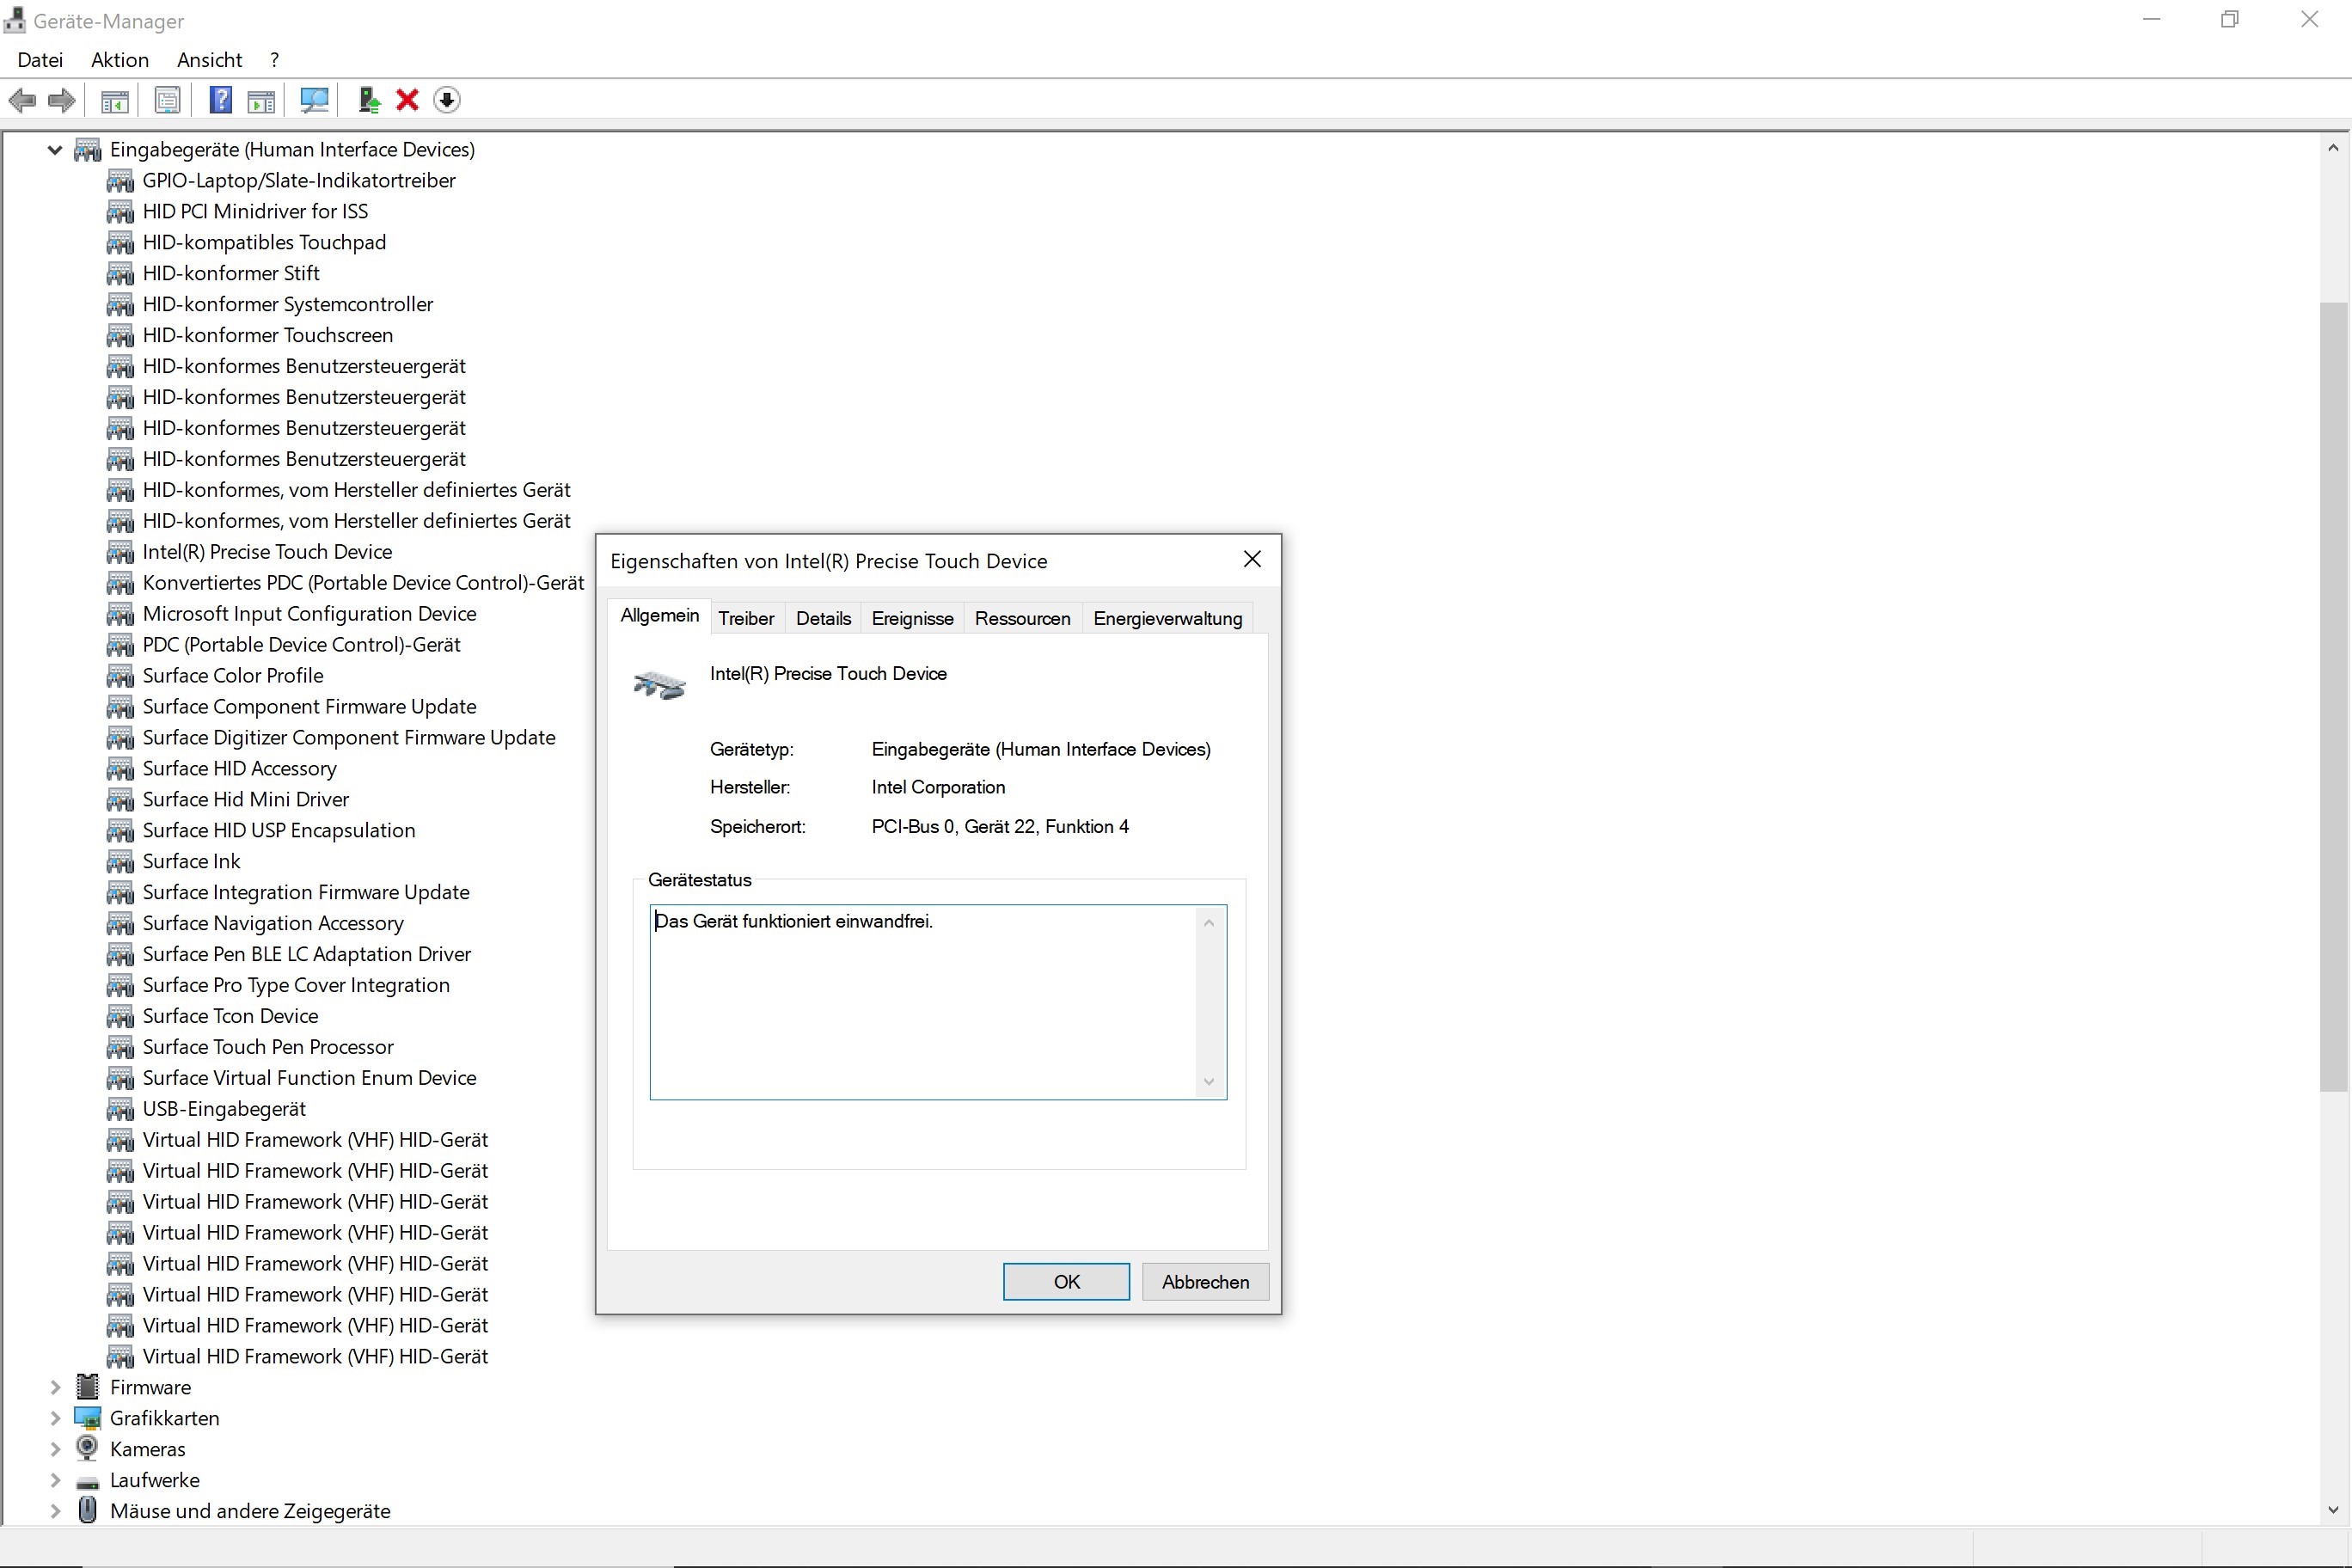Collapse the Eingabegeräte (Human Interface Devices) category

(55, 150)
